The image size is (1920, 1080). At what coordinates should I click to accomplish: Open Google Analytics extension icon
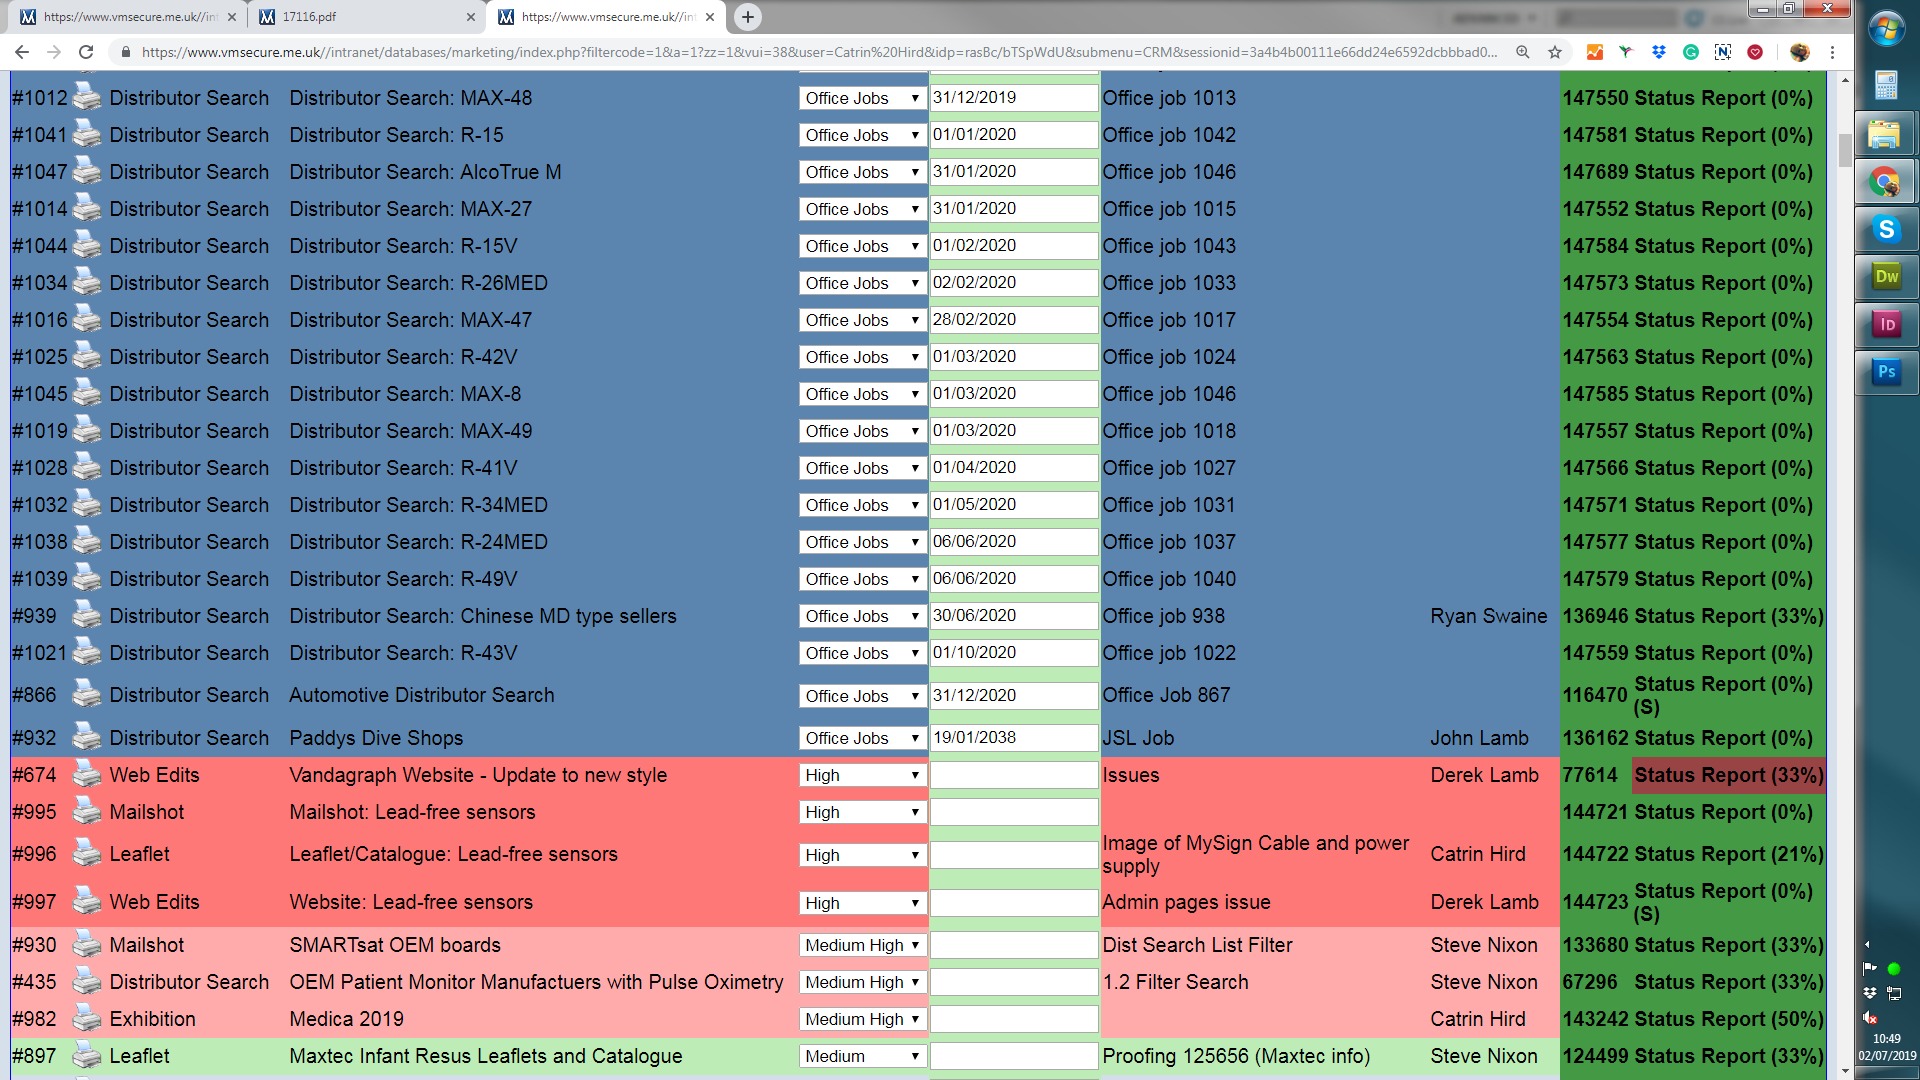click(1595, 52)
